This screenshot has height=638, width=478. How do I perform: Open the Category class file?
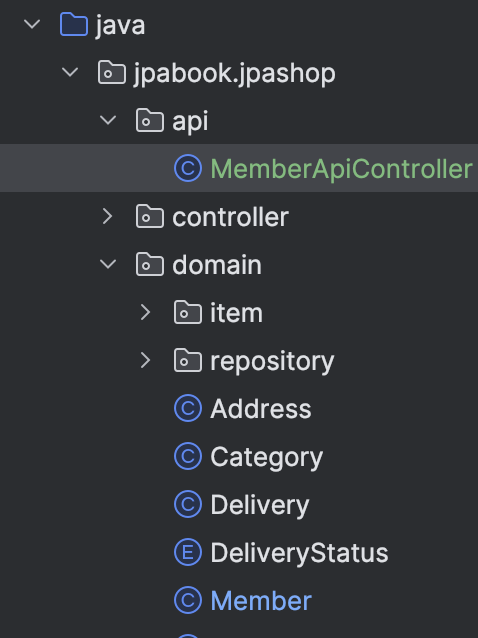266,457
